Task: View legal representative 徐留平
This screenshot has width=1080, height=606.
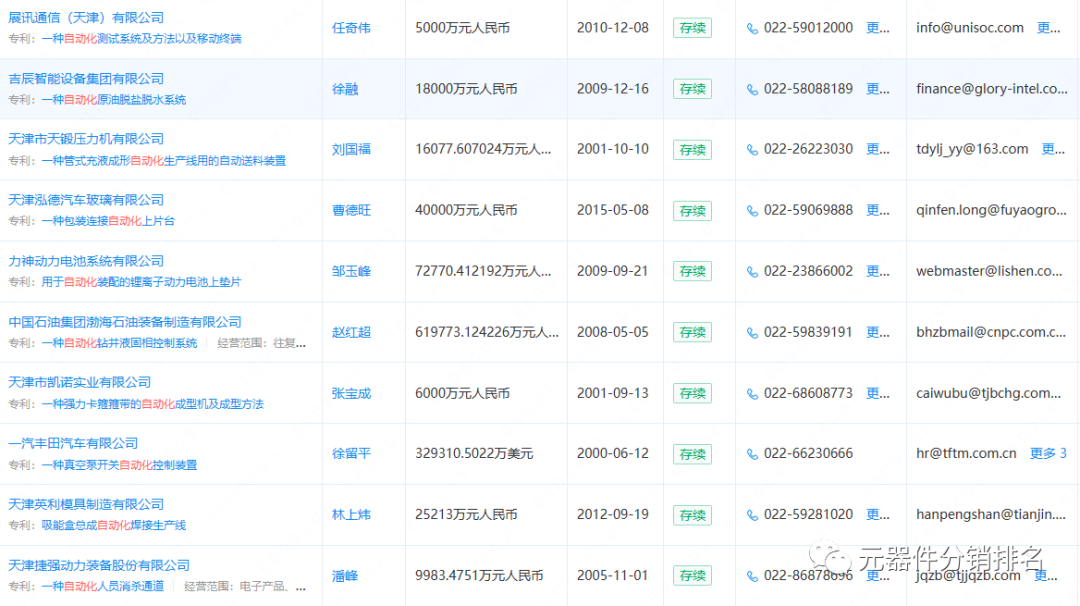Action: click(x=351, y=454)
